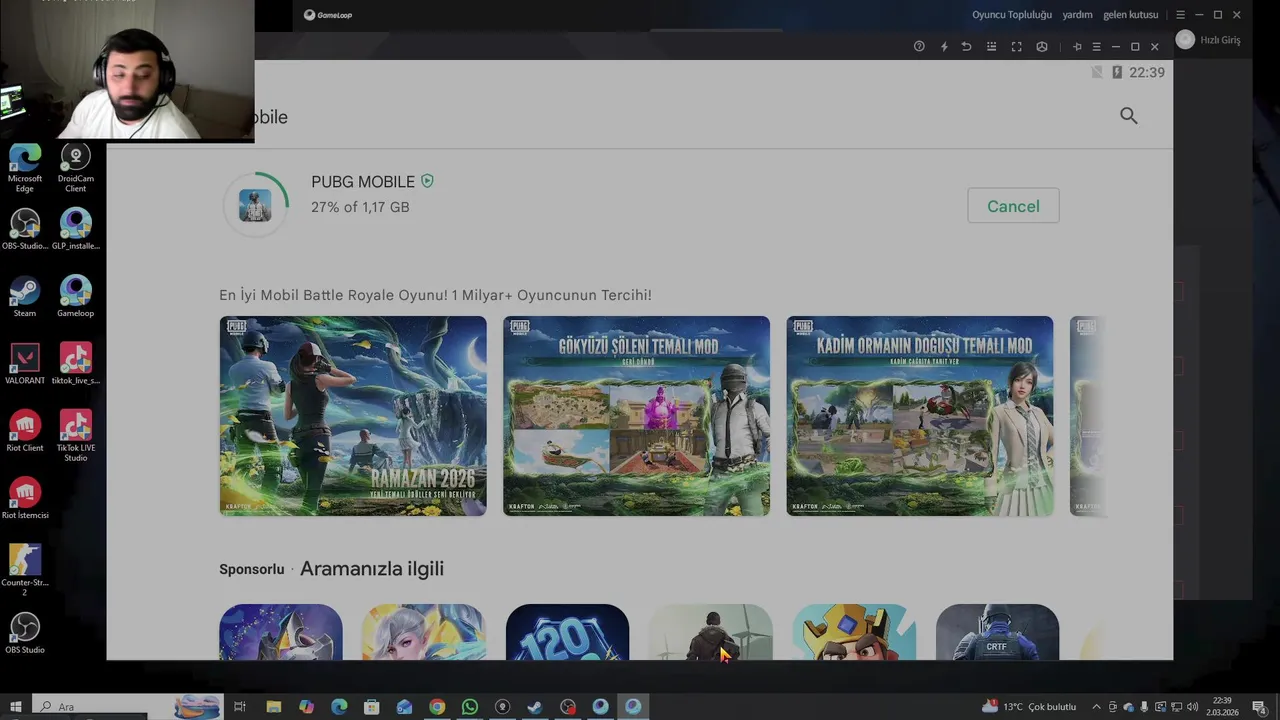The height and width of the screenshot is (720, 1280).
Task: Open Google Chrome from taskbar
Action: (x=437, y=707)
